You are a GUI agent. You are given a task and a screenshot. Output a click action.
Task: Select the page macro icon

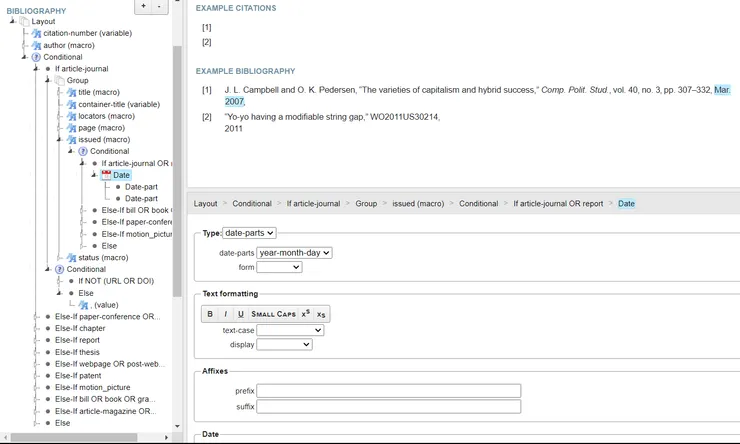[x=71, y=128]
